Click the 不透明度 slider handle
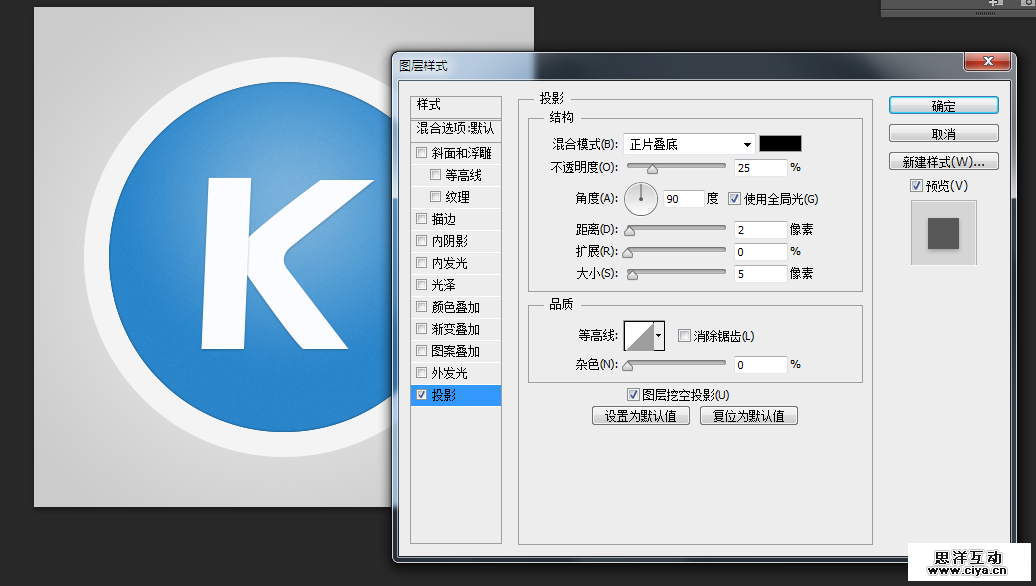Screen dimensions: 1036x586 coord(652,169)
